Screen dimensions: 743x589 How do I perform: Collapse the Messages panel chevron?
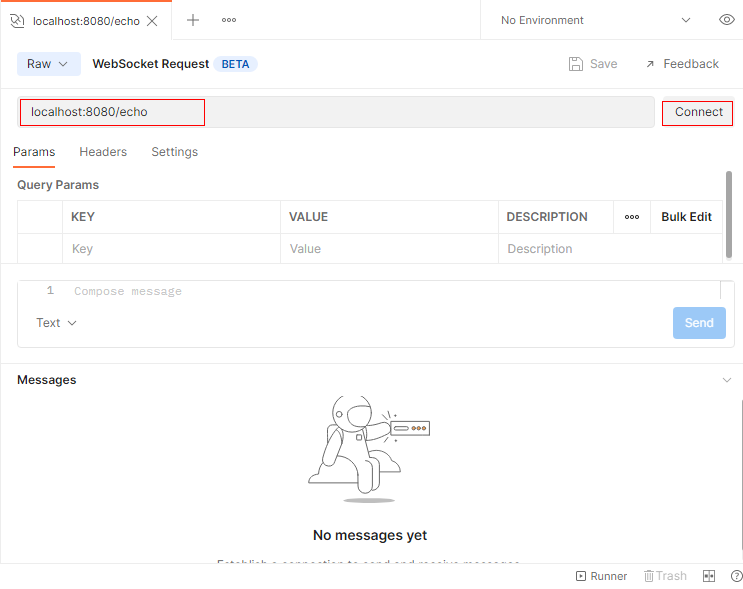(726, 380)
